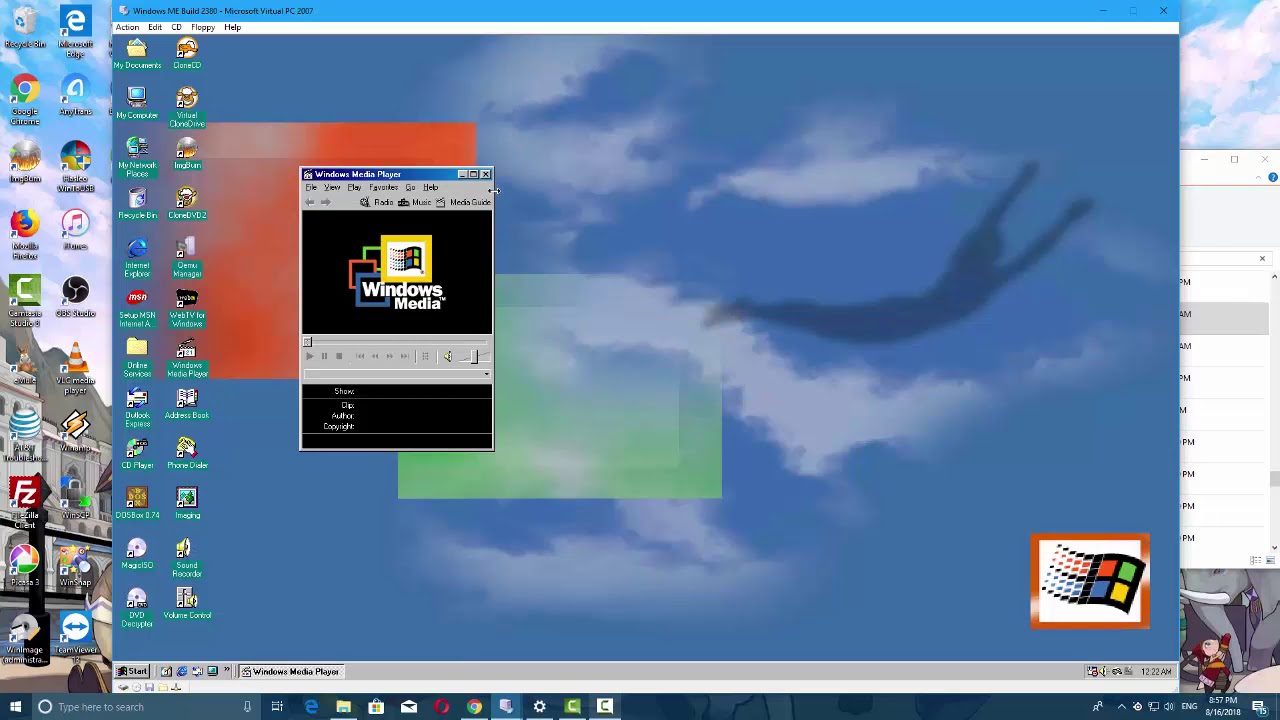Open MagicISO desktop icon
Screen dimensions: 1280x720
(x=137, y=553)
